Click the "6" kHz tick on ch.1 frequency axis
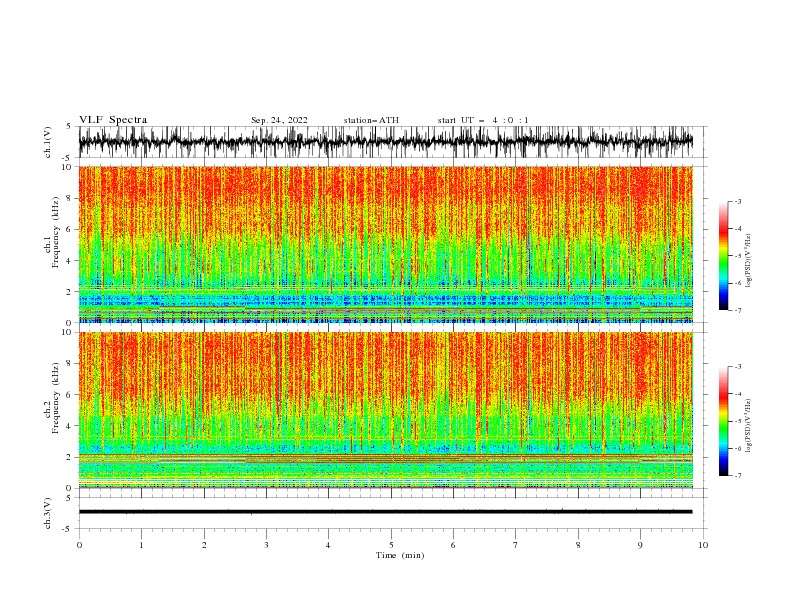 point(70,229)
